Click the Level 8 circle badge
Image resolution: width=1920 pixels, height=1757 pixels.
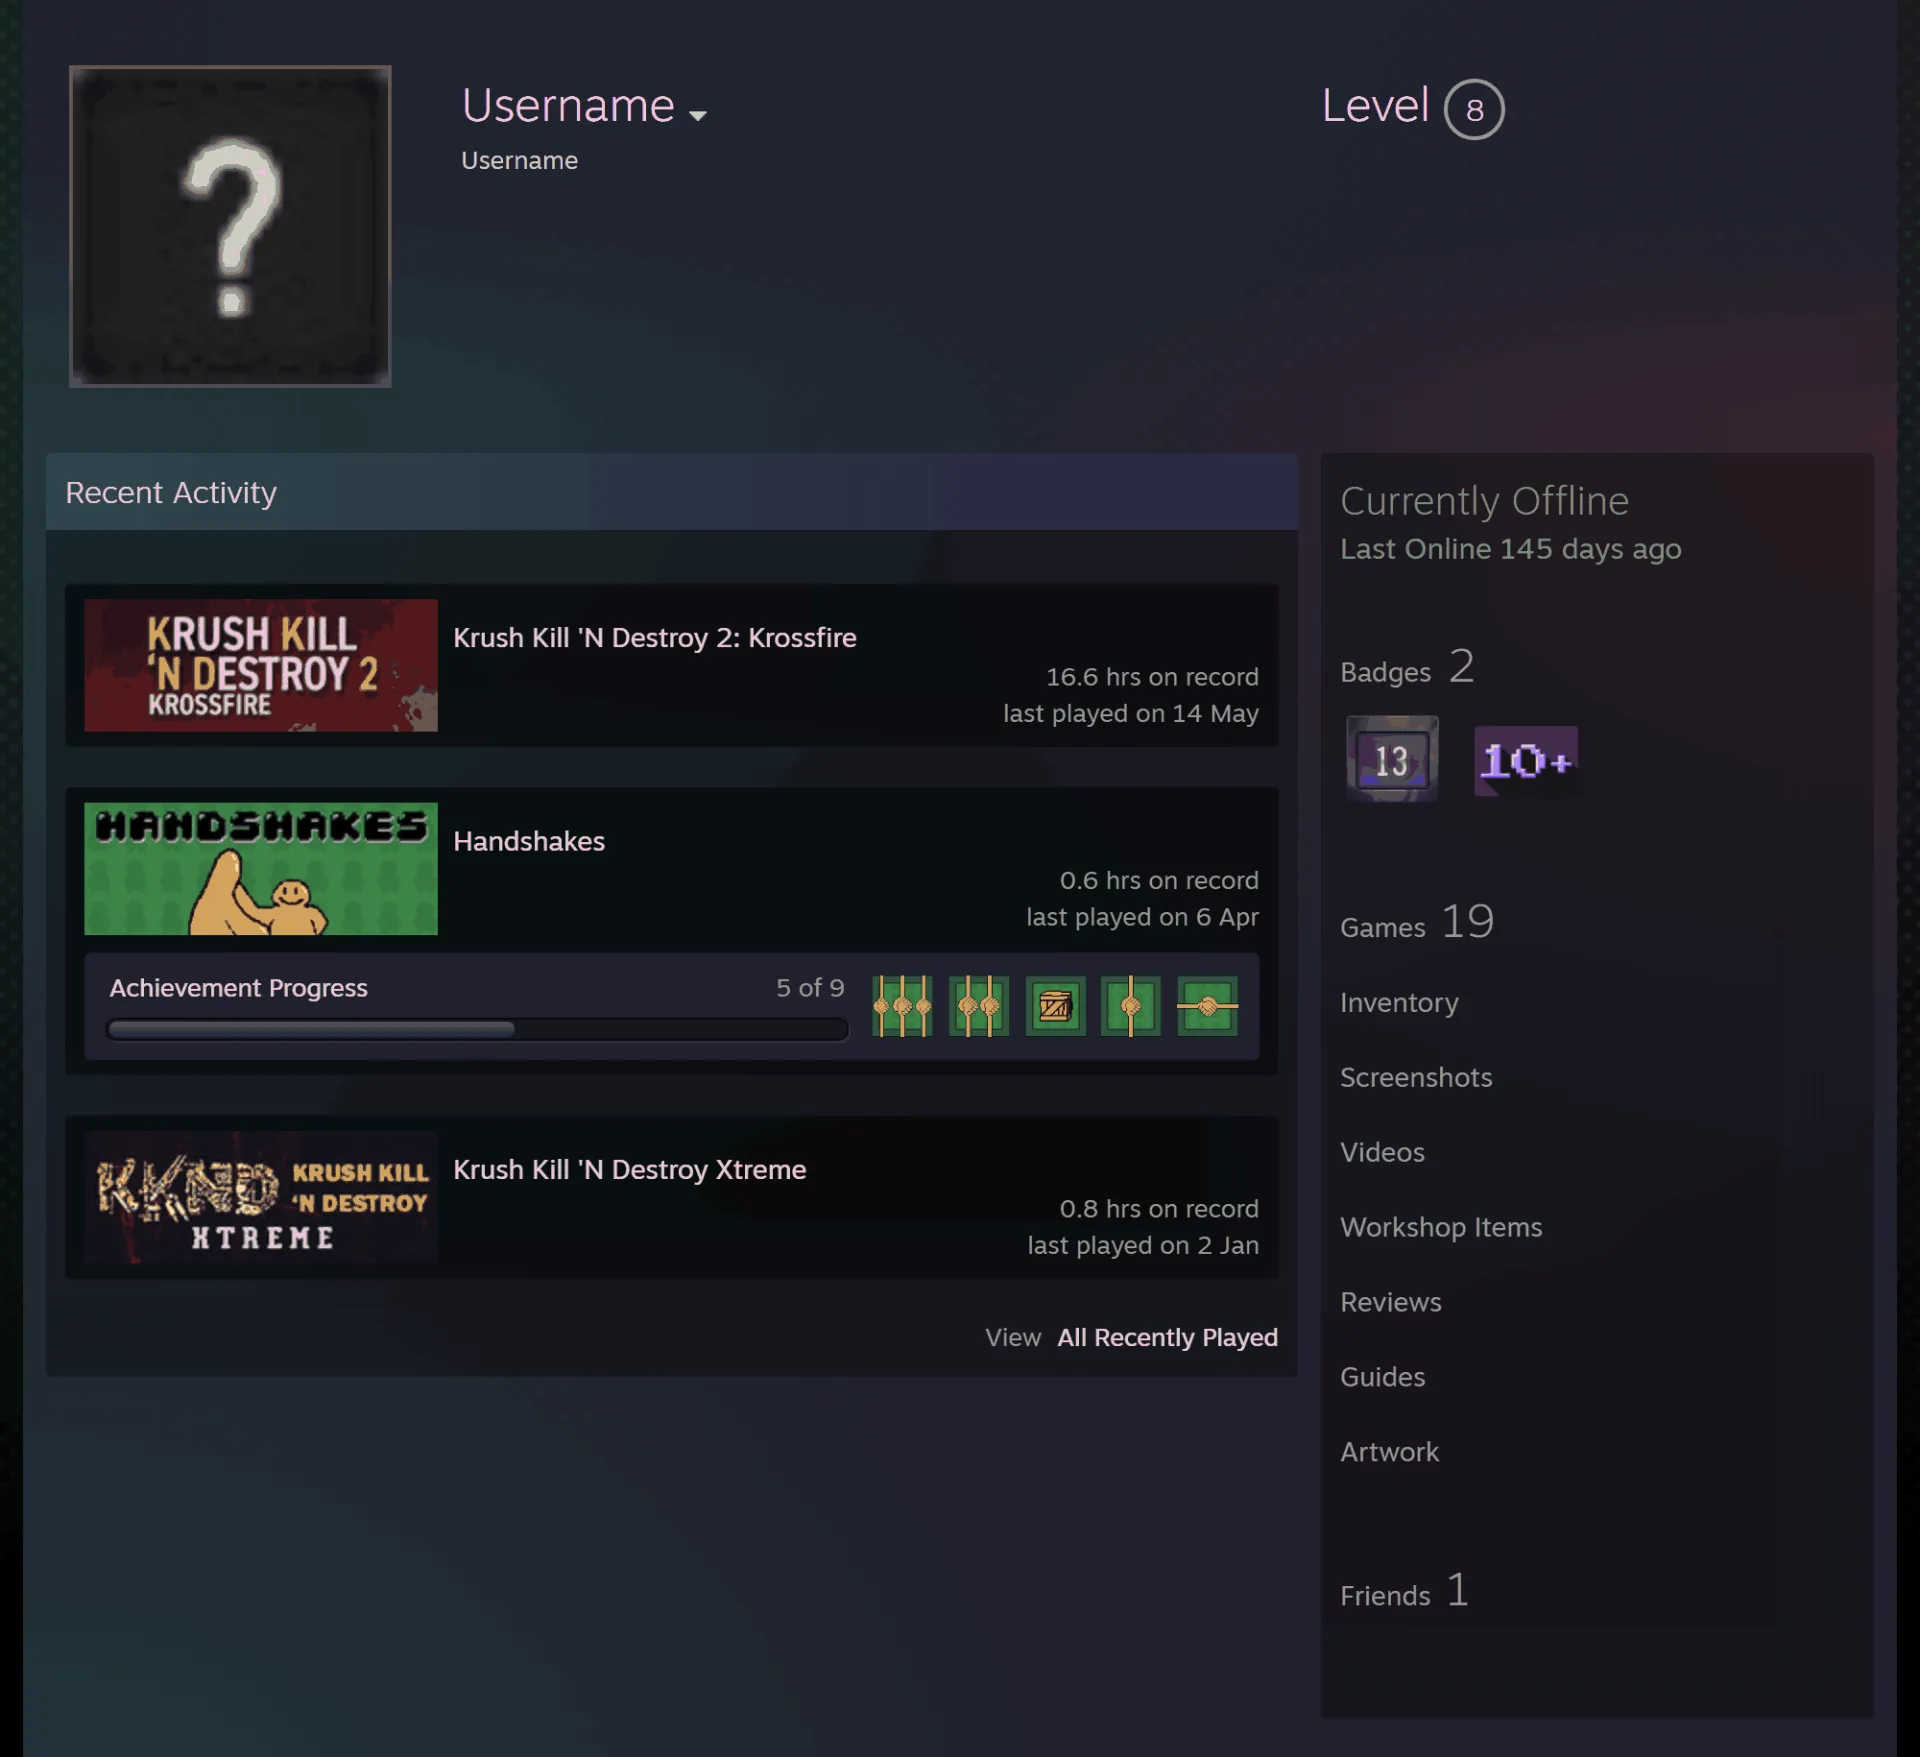1474,109
